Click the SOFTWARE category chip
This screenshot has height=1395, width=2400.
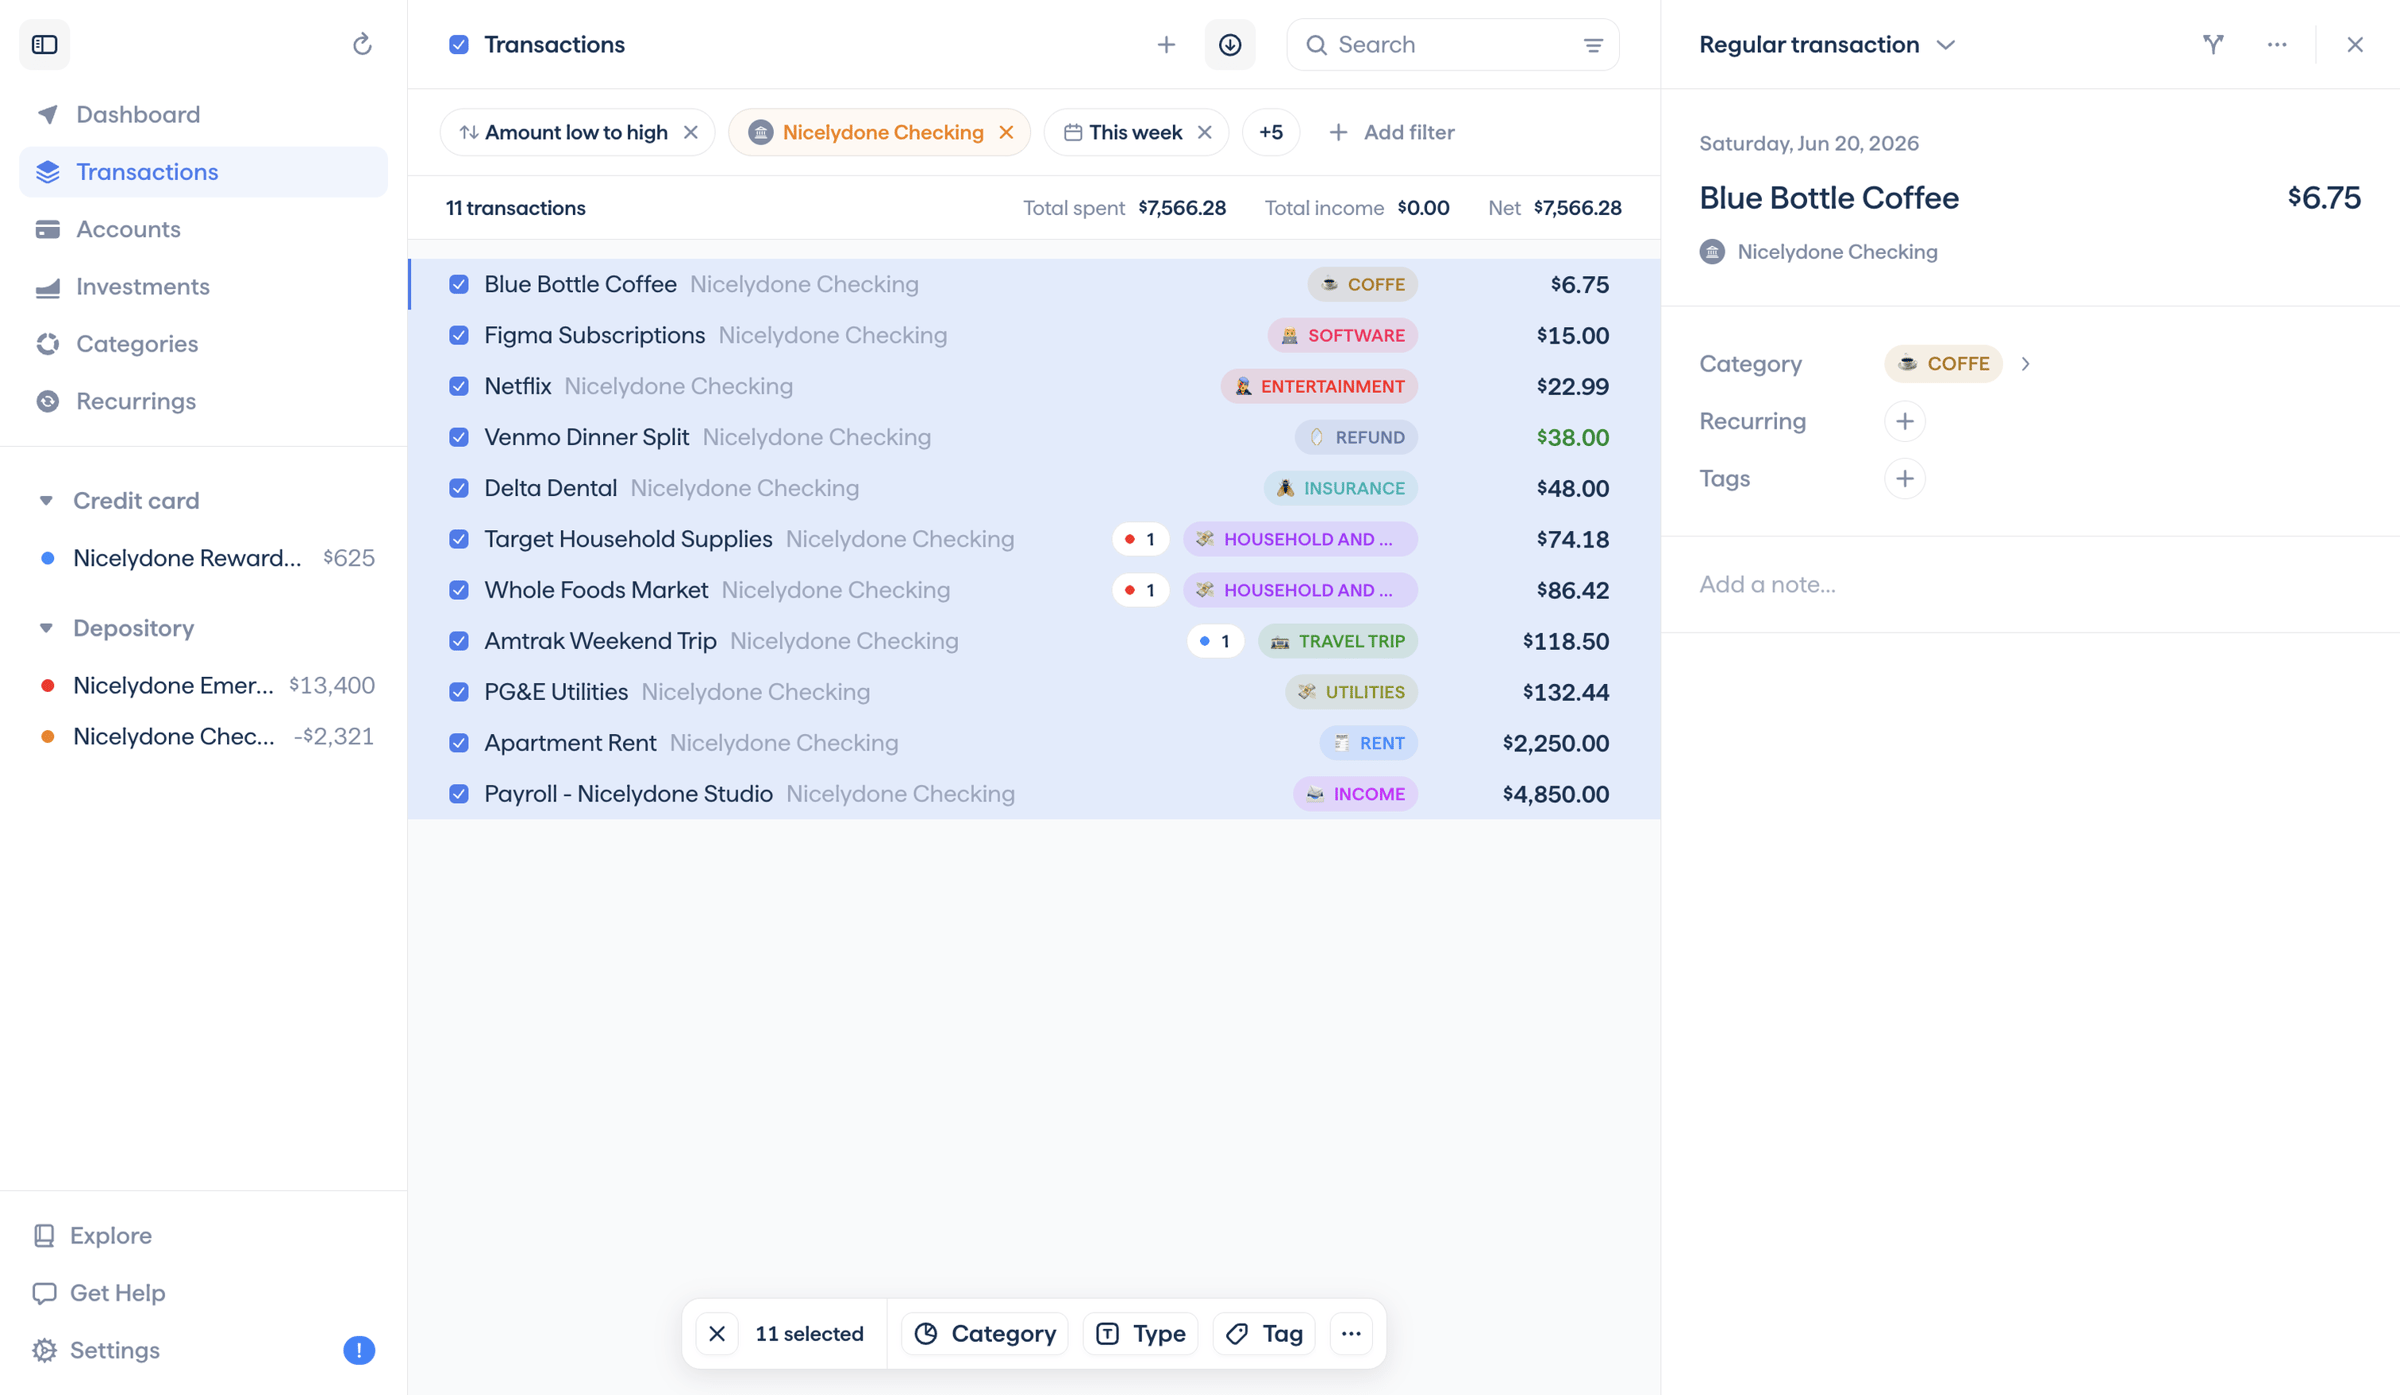(1342, 335)
